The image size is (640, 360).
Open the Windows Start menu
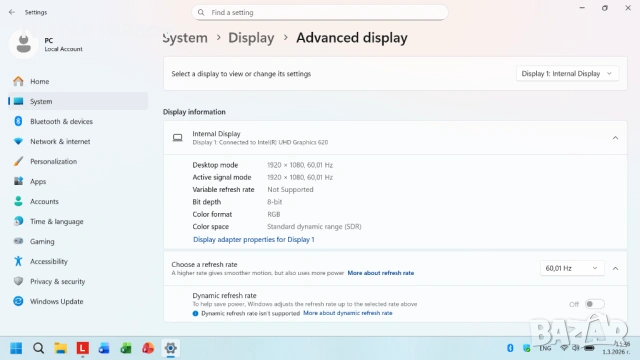tap(16, 348)
